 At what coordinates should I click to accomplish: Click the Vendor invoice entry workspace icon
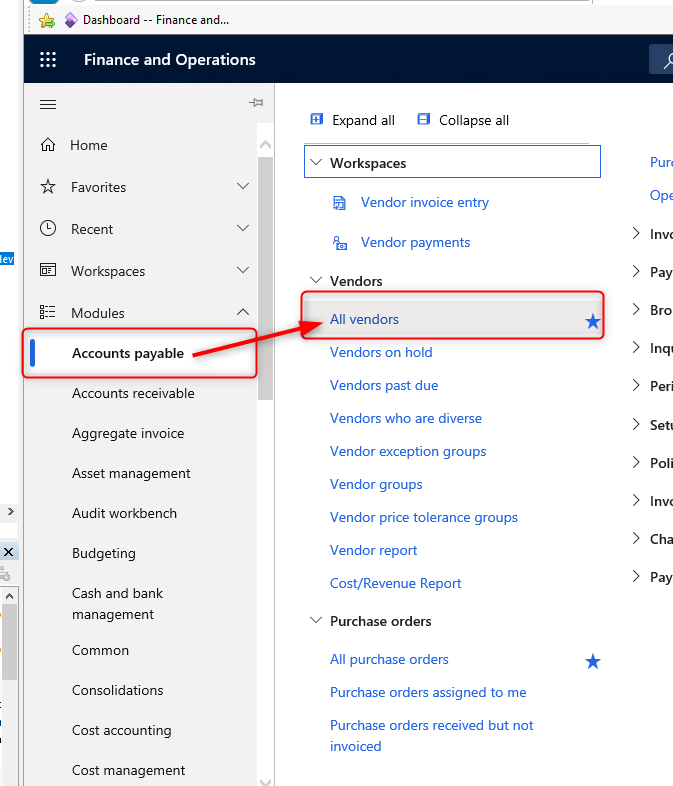pyautogui.click(x=339, y=203)
